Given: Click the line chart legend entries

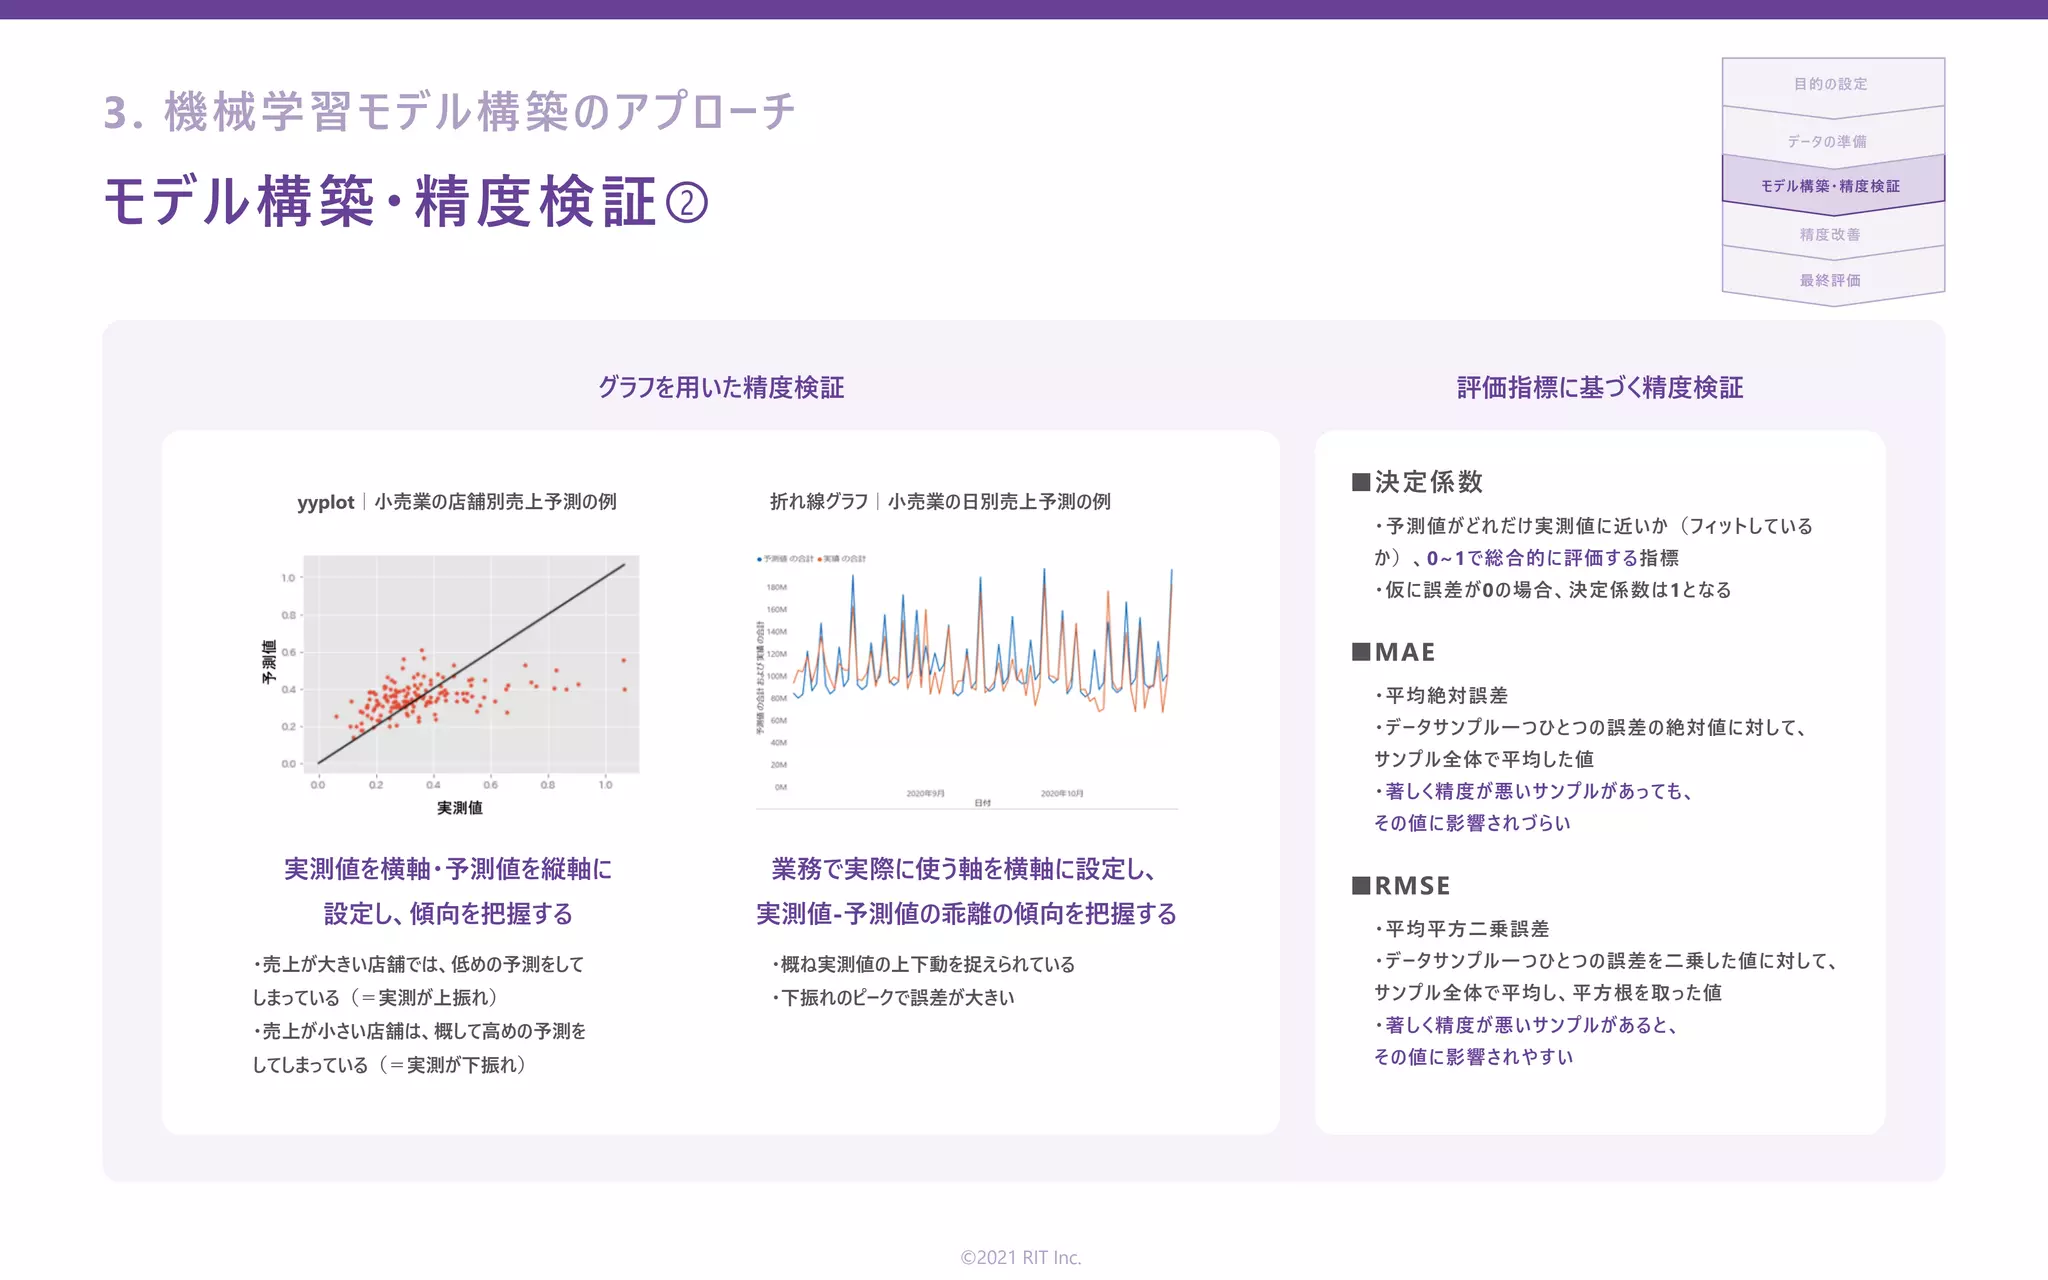Looking at the screenshot, I should click(812, 559).
